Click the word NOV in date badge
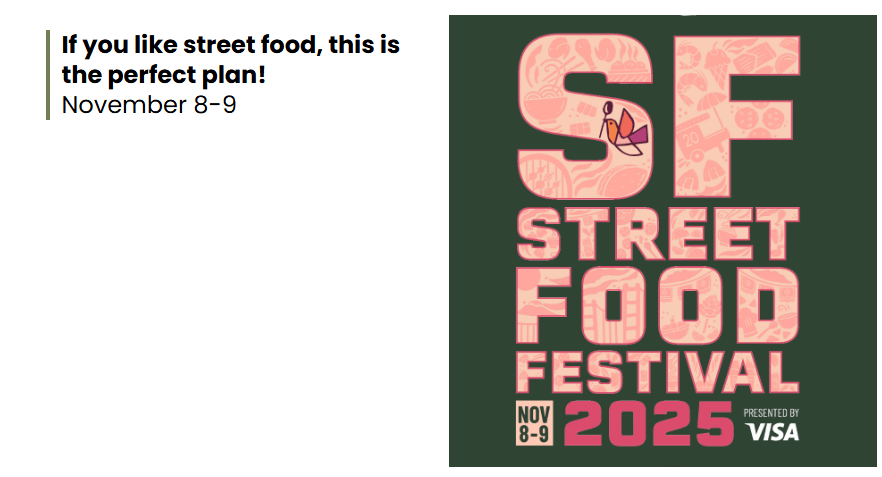The height and width of the screenshot is (477, 882). tap(535, 413)
